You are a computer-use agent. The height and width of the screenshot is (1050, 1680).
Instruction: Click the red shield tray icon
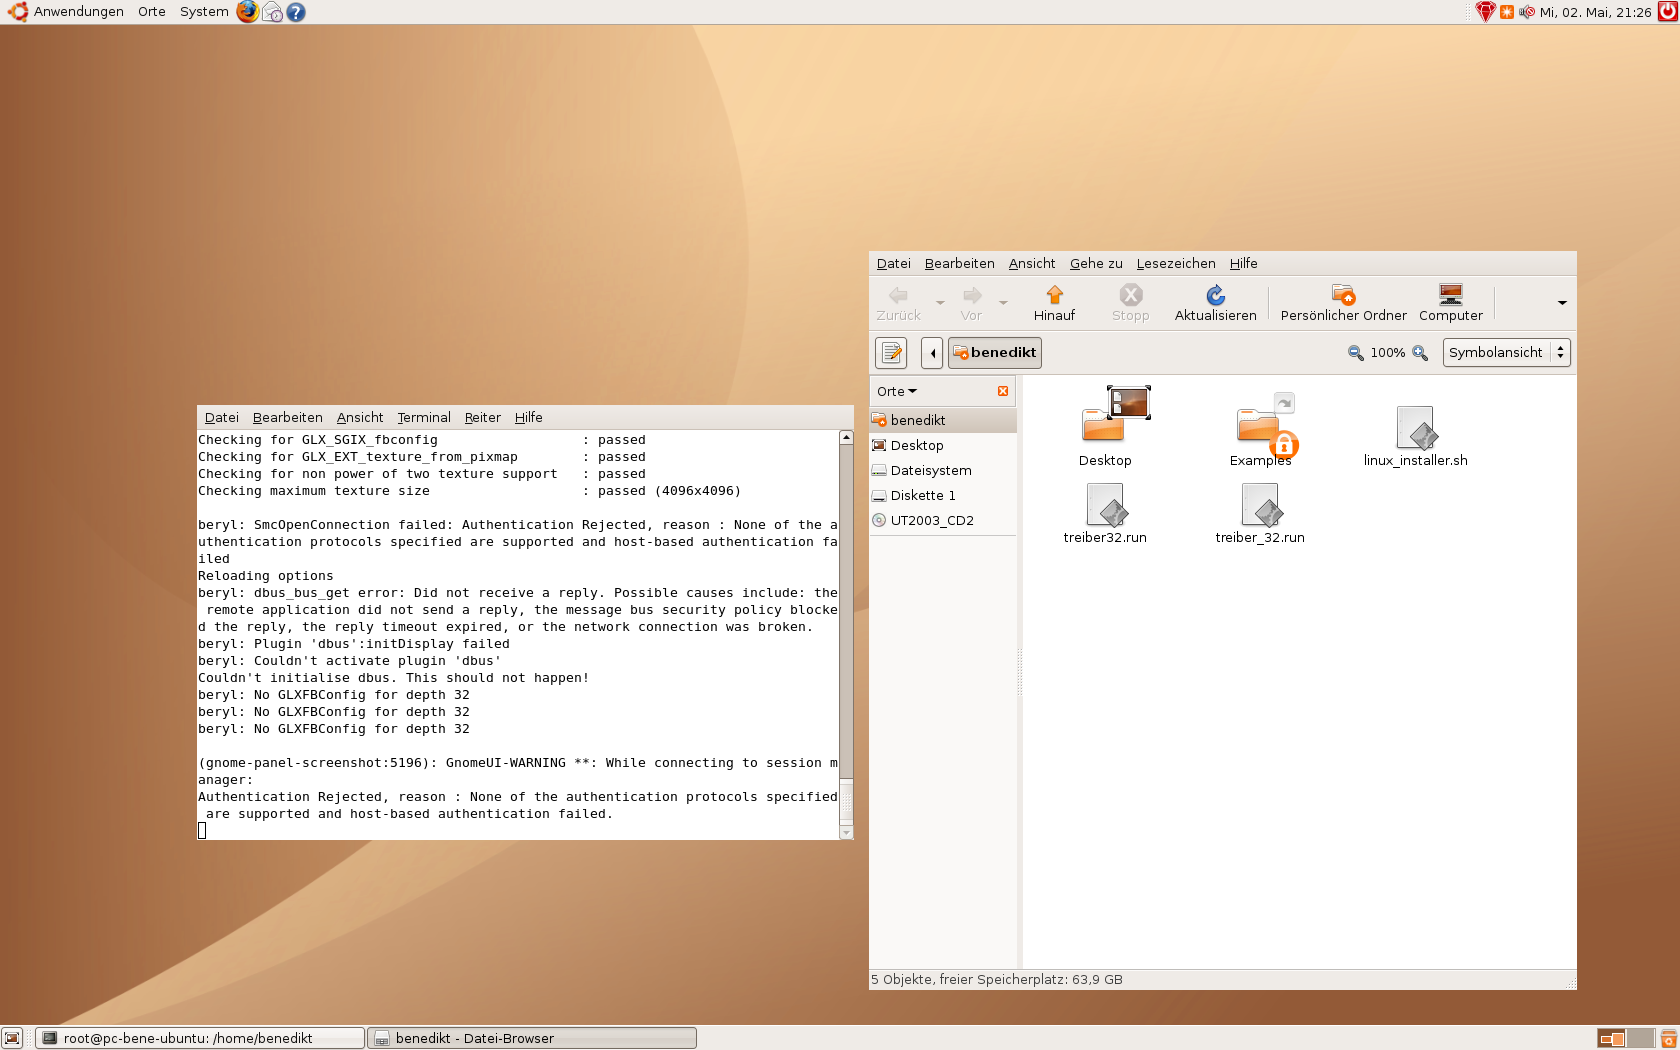coord(1486,12)
